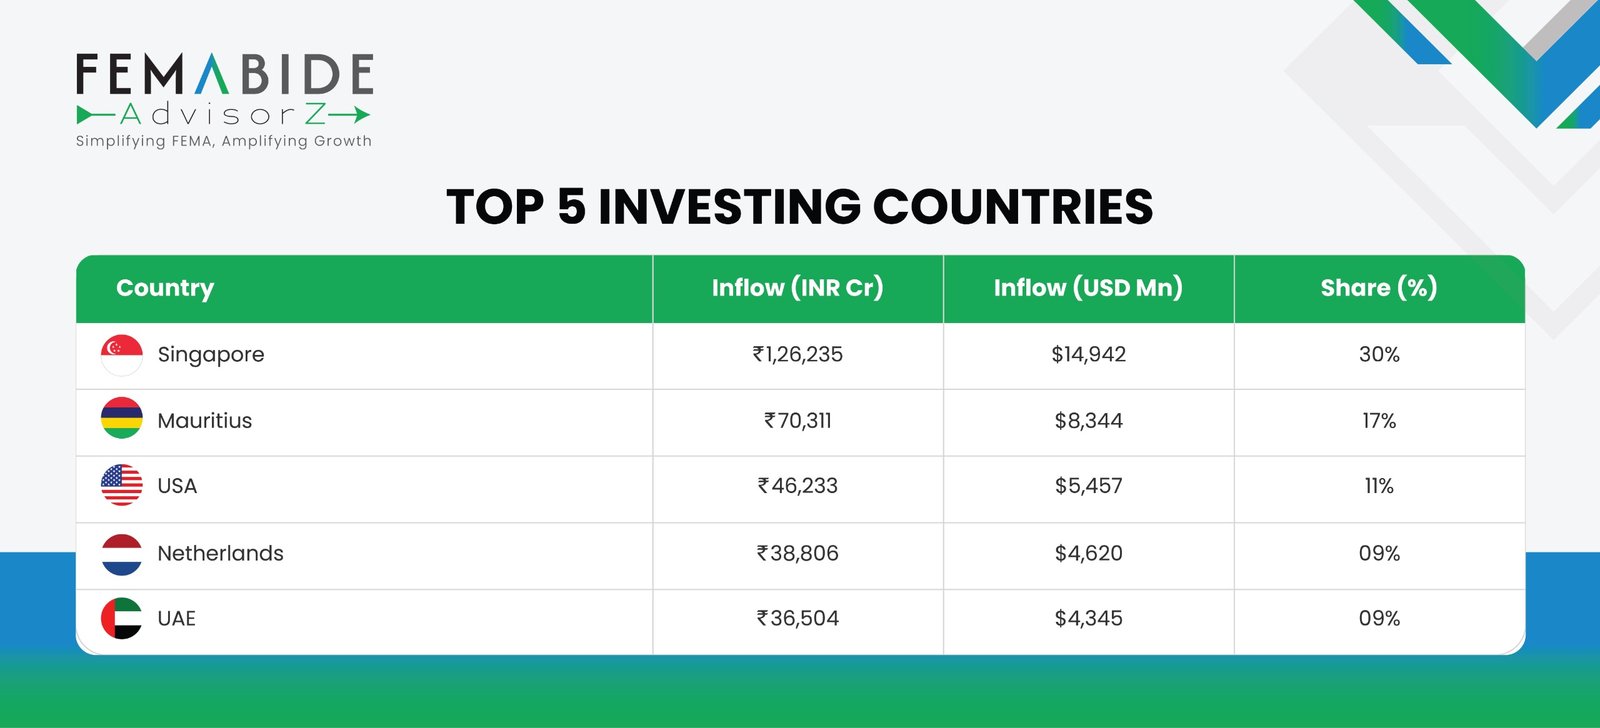Select the Share (%) column header
Screen dimensions: 1600x728
tap(1379, 288)
